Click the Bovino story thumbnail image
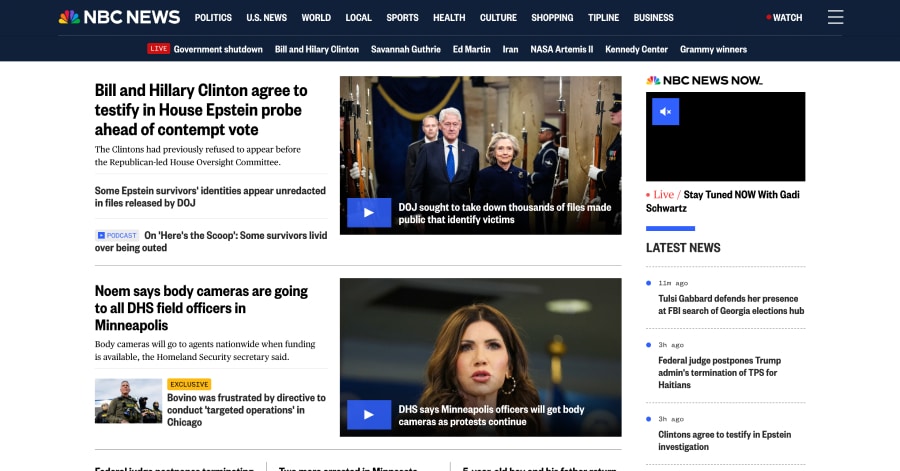Image resolution: width=900 pixels, height=471 pixels. coord(129,401)
